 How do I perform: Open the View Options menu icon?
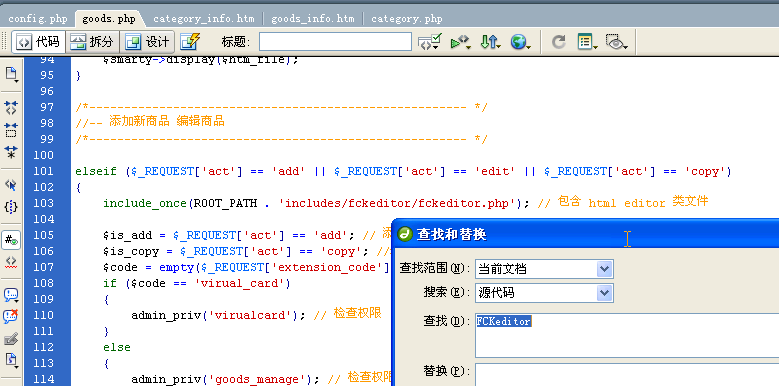587,42
